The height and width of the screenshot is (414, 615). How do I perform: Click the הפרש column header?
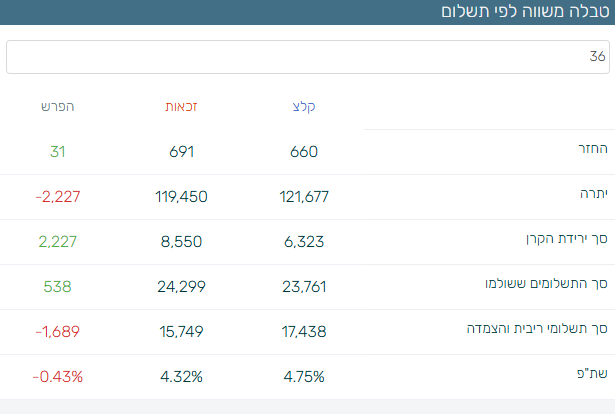[58, 106]
